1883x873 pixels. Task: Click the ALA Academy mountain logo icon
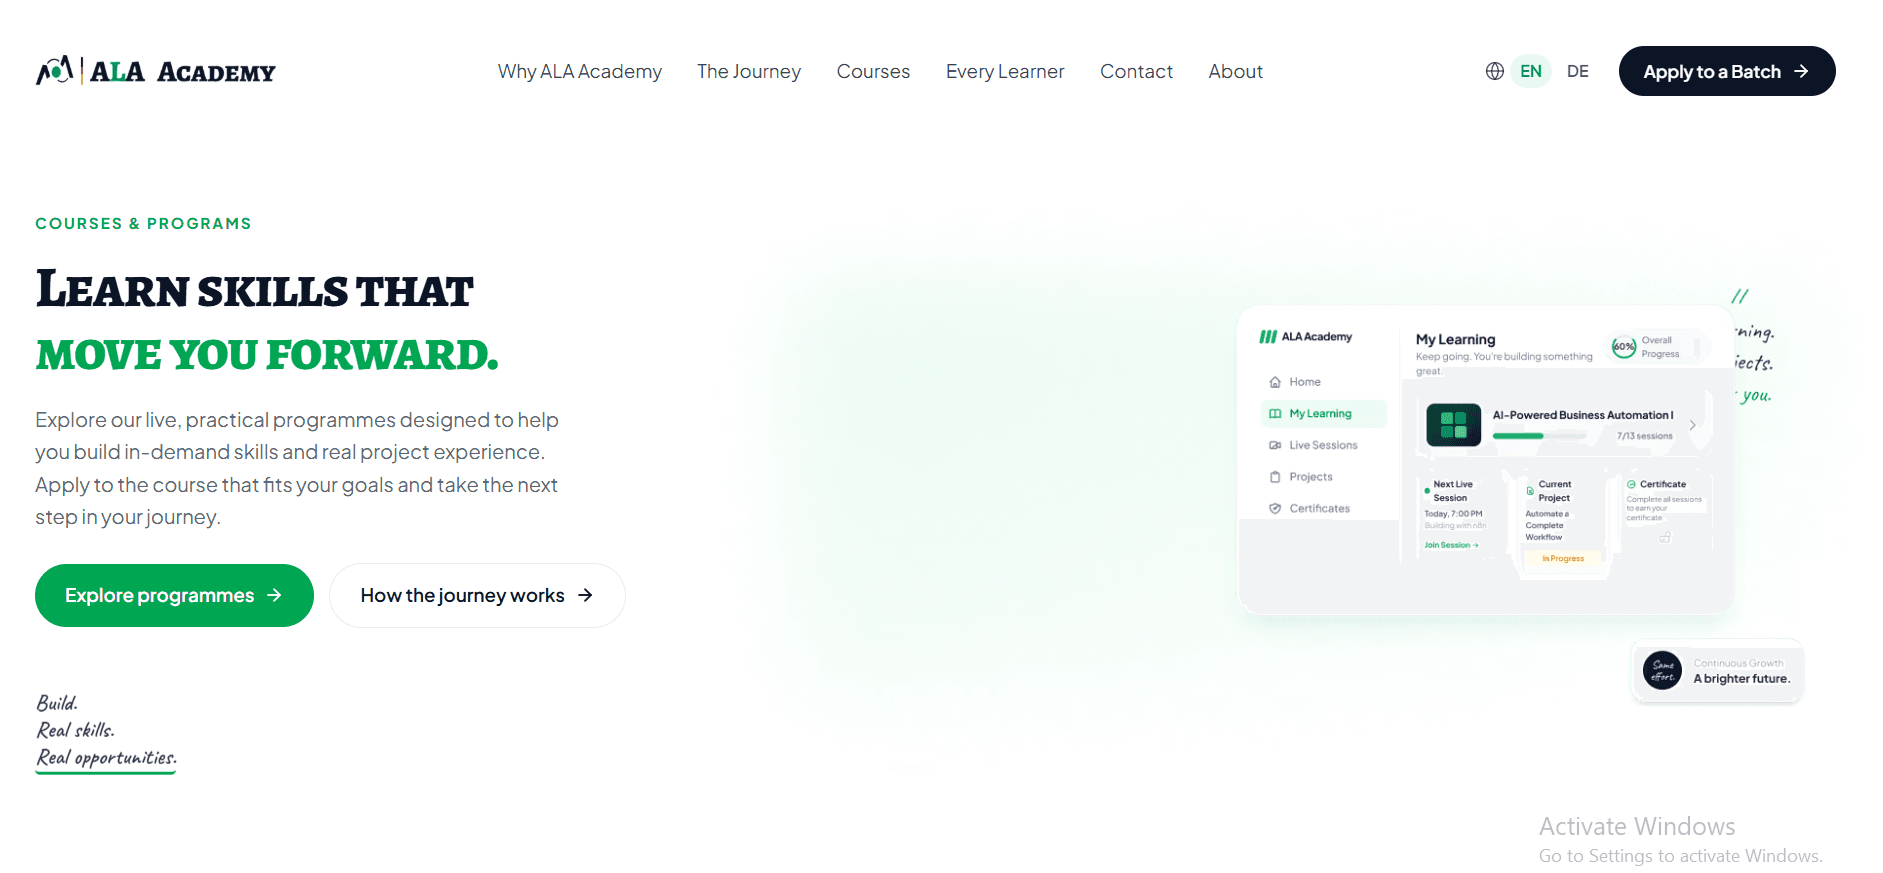pos(55,70)
